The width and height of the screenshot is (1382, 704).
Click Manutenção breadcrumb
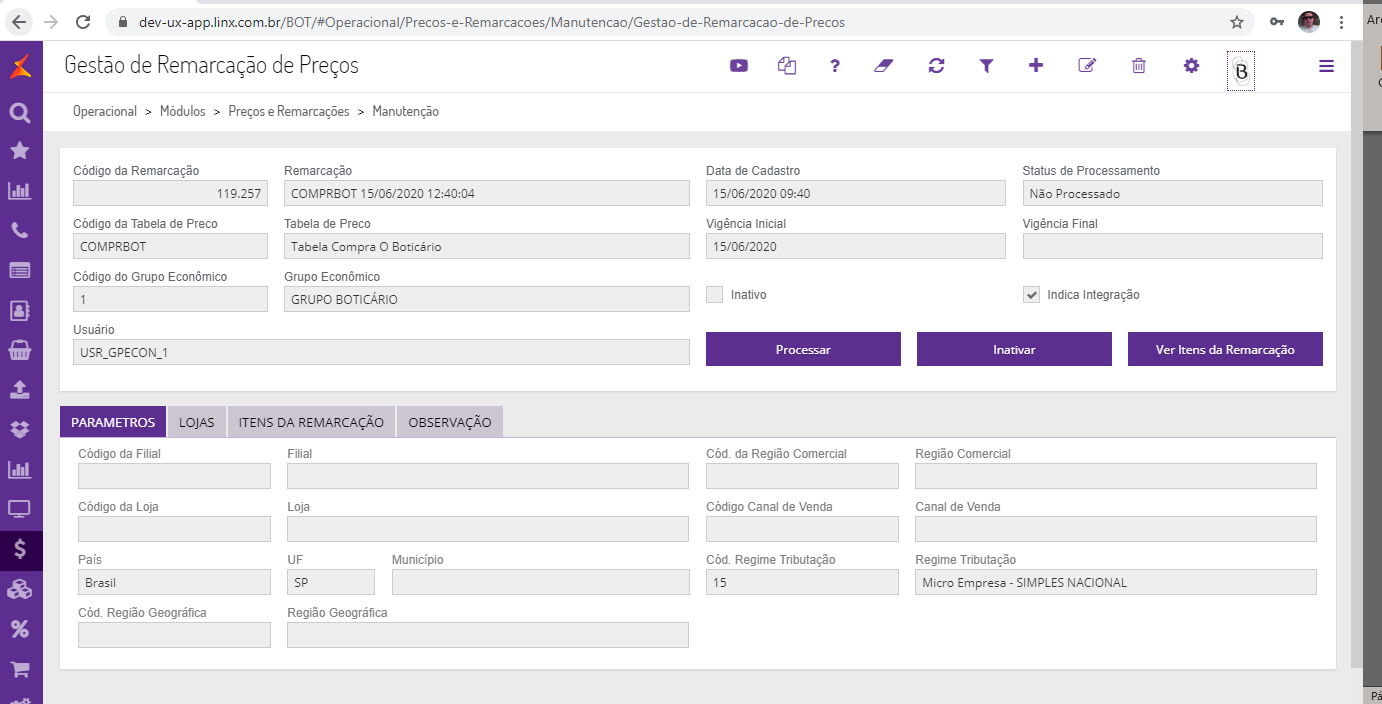click(x=406, y=112)
